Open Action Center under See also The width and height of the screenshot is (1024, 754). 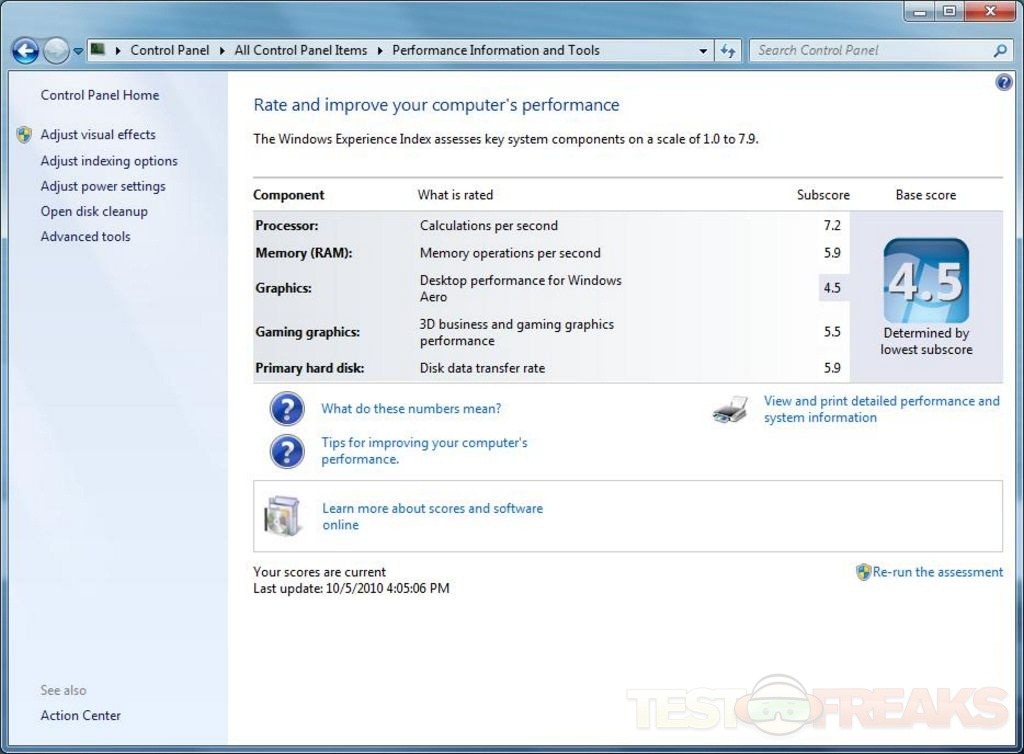coord(80,716)
